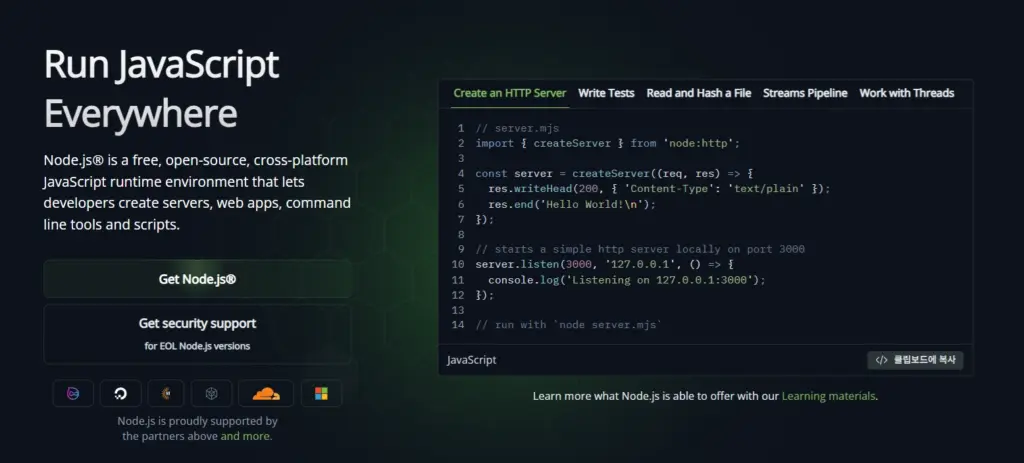Screen dimensions: 1024x463
Task: Click the Get Node.js® button
Action: pyautogui.click(x=197, y=279)
